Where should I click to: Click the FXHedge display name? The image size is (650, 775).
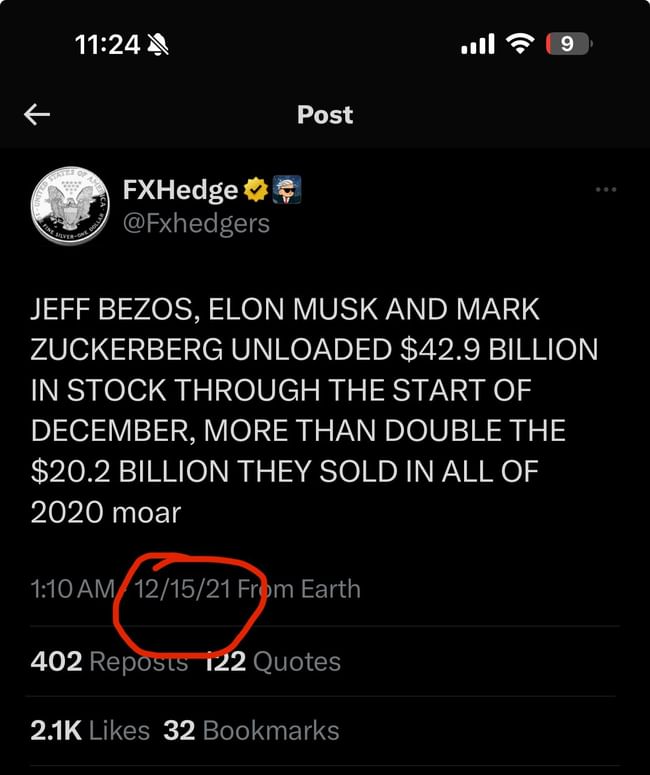(x=180, y=190)
